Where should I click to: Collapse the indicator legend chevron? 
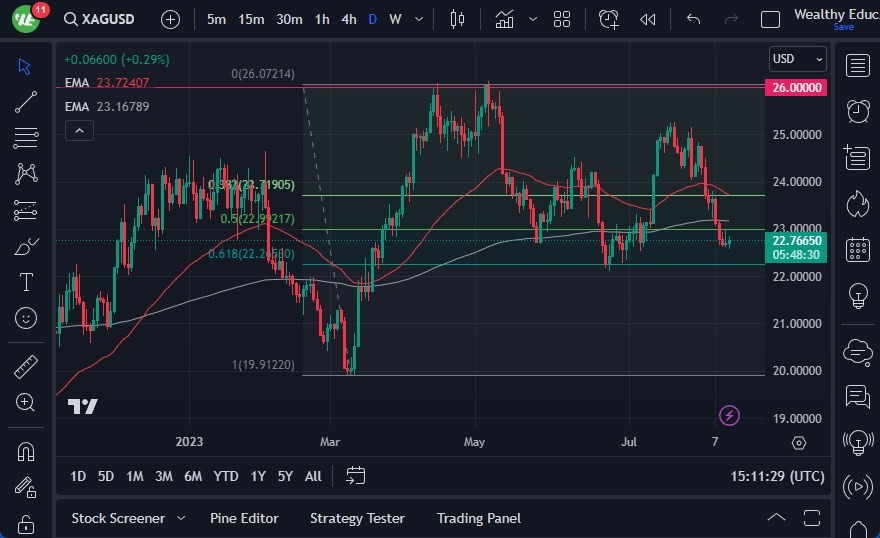pos(79,130)
